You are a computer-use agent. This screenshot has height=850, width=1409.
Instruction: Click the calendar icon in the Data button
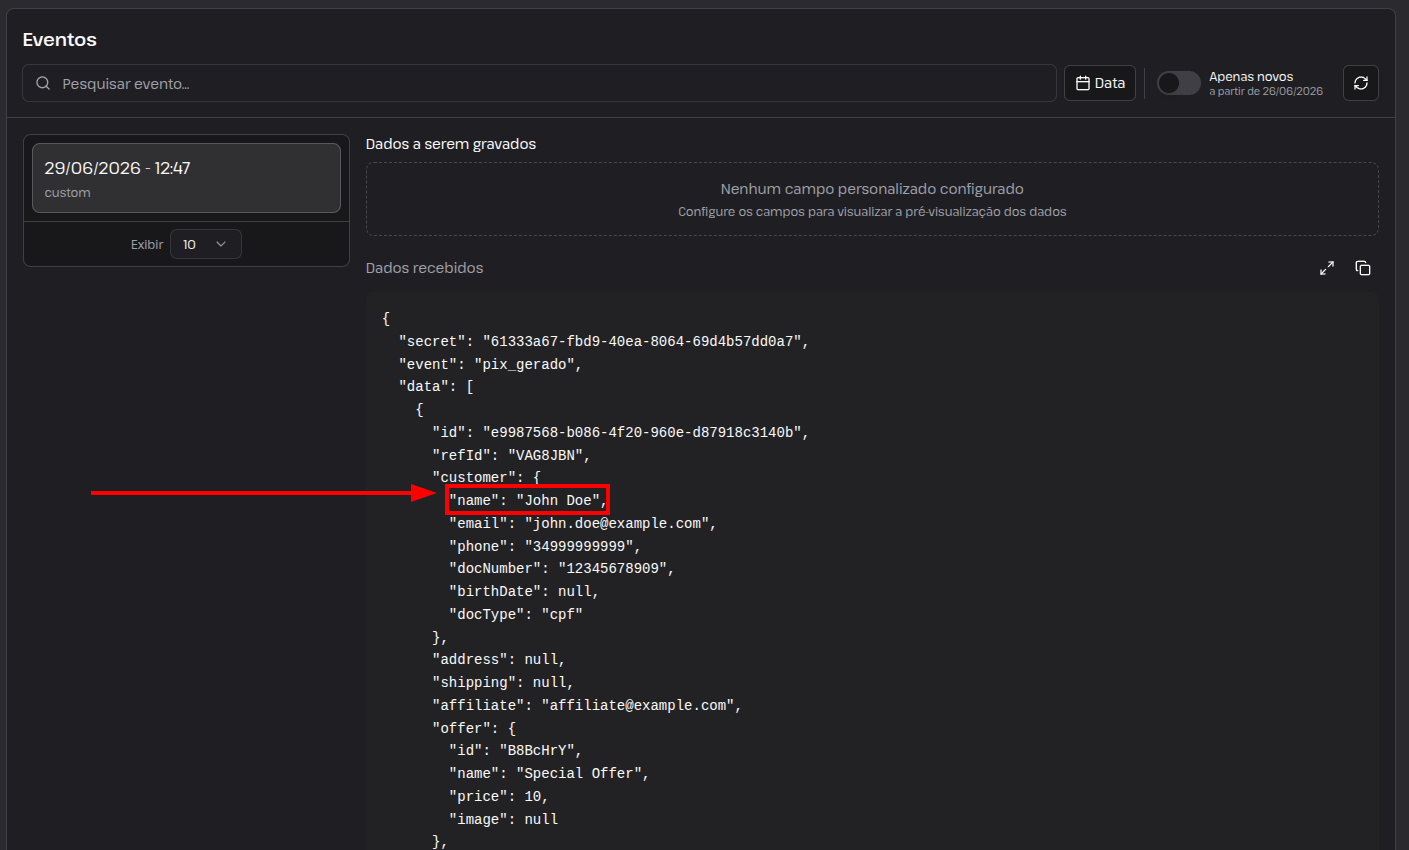(1082, 83)
